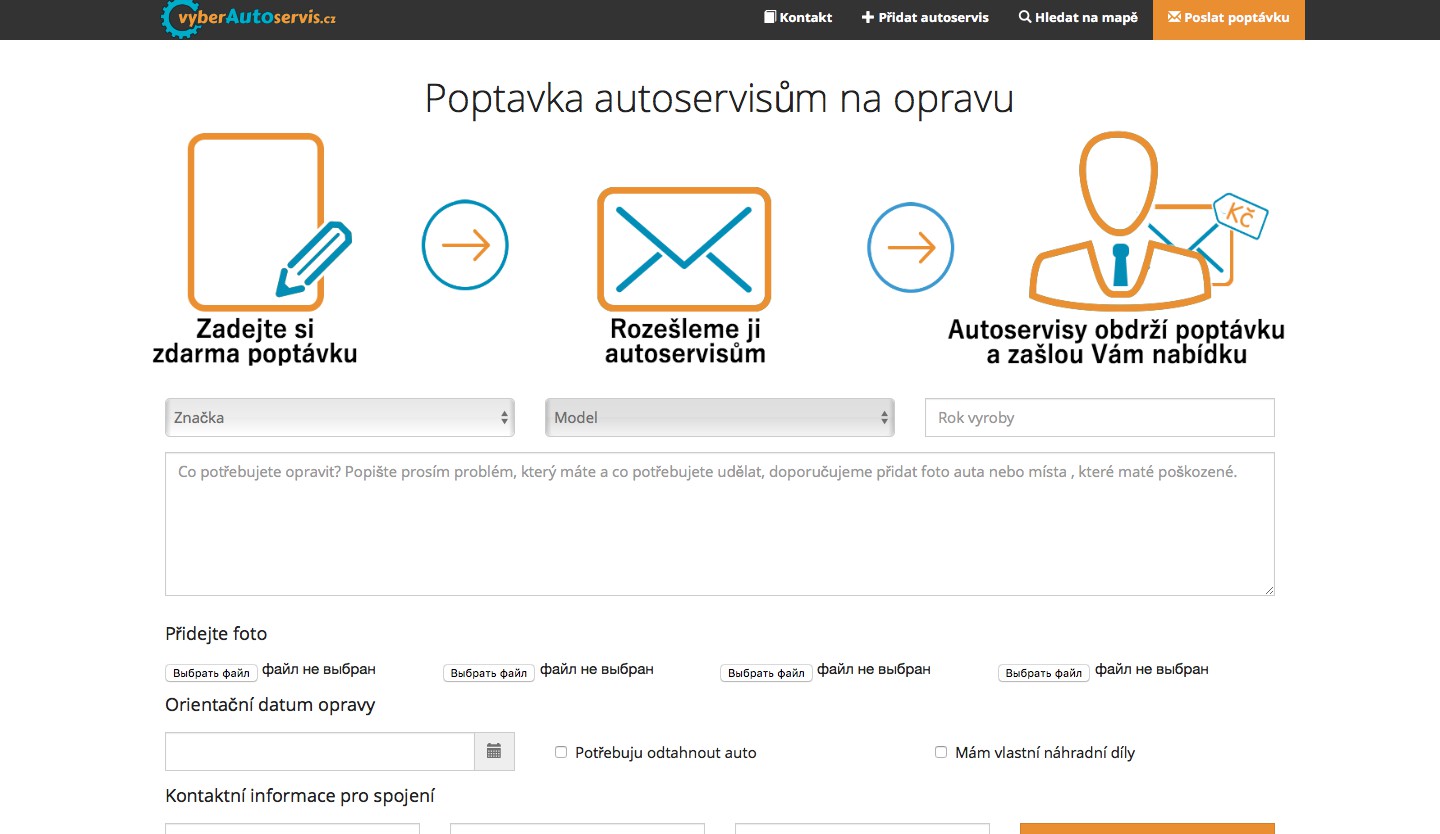This screenshot has width=1440, height=834.
Task: Click the Poptavka autoservisům na opravu heading
Action: (719, 99)
